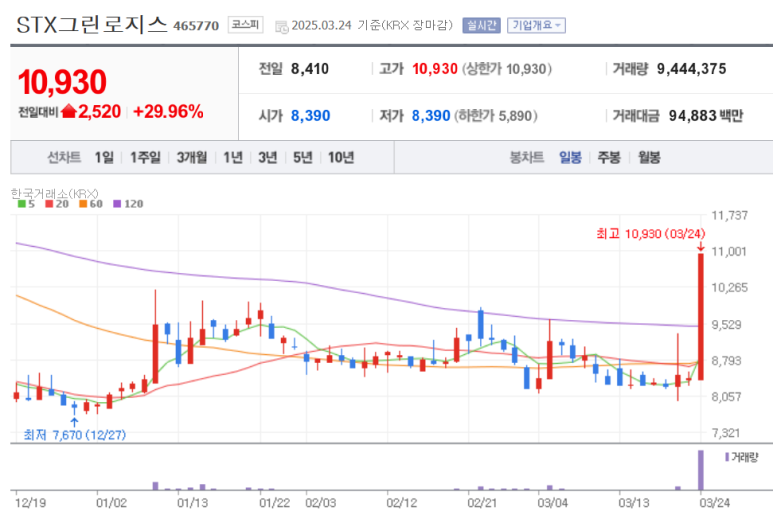Click the red 20-day moving average swatch
Image resolution: width=773 pixels, height=523 pixels.
coord(49,204)
